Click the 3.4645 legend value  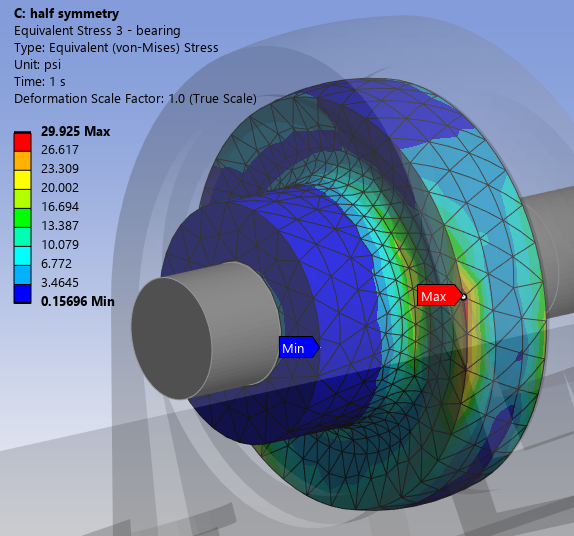[60, 283]
